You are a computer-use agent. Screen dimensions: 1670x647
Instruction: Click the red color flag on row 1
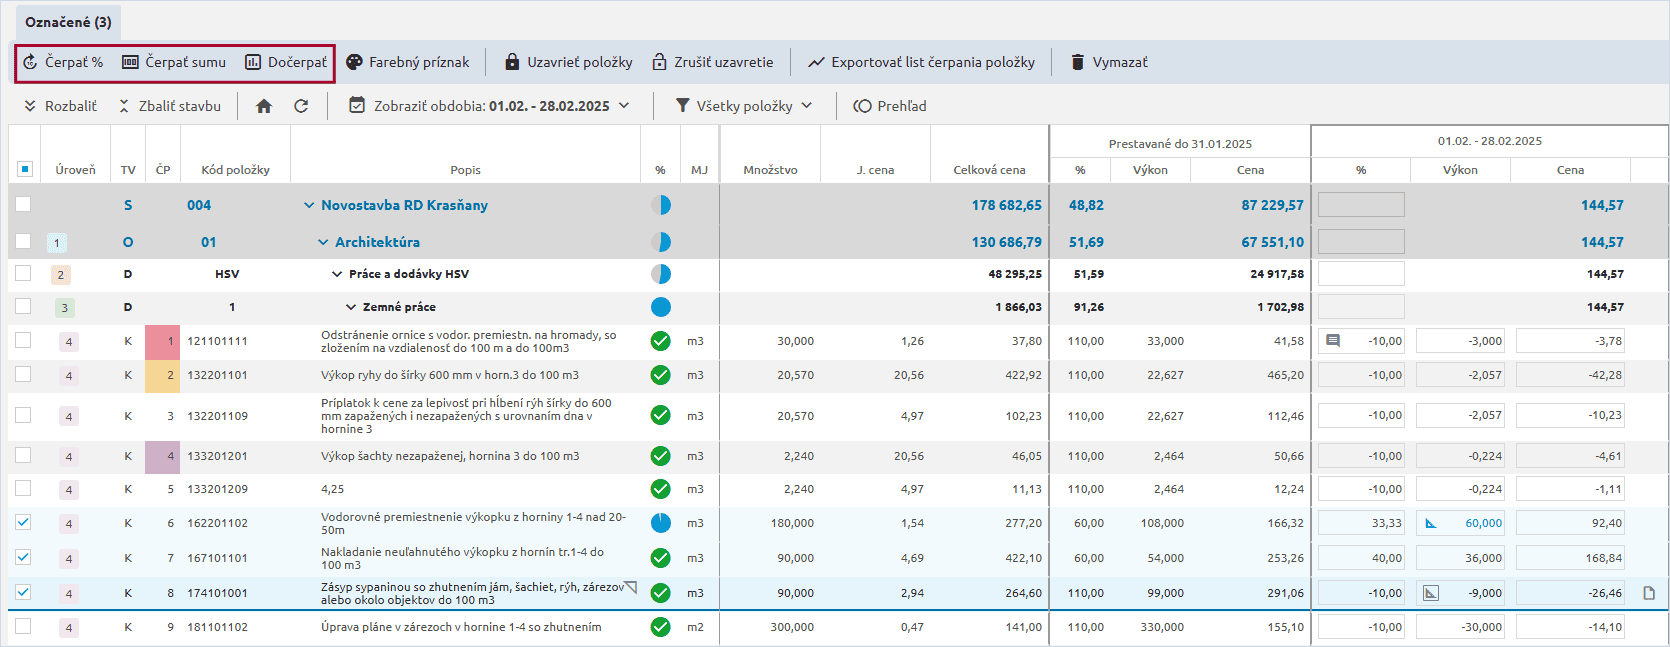162,342
